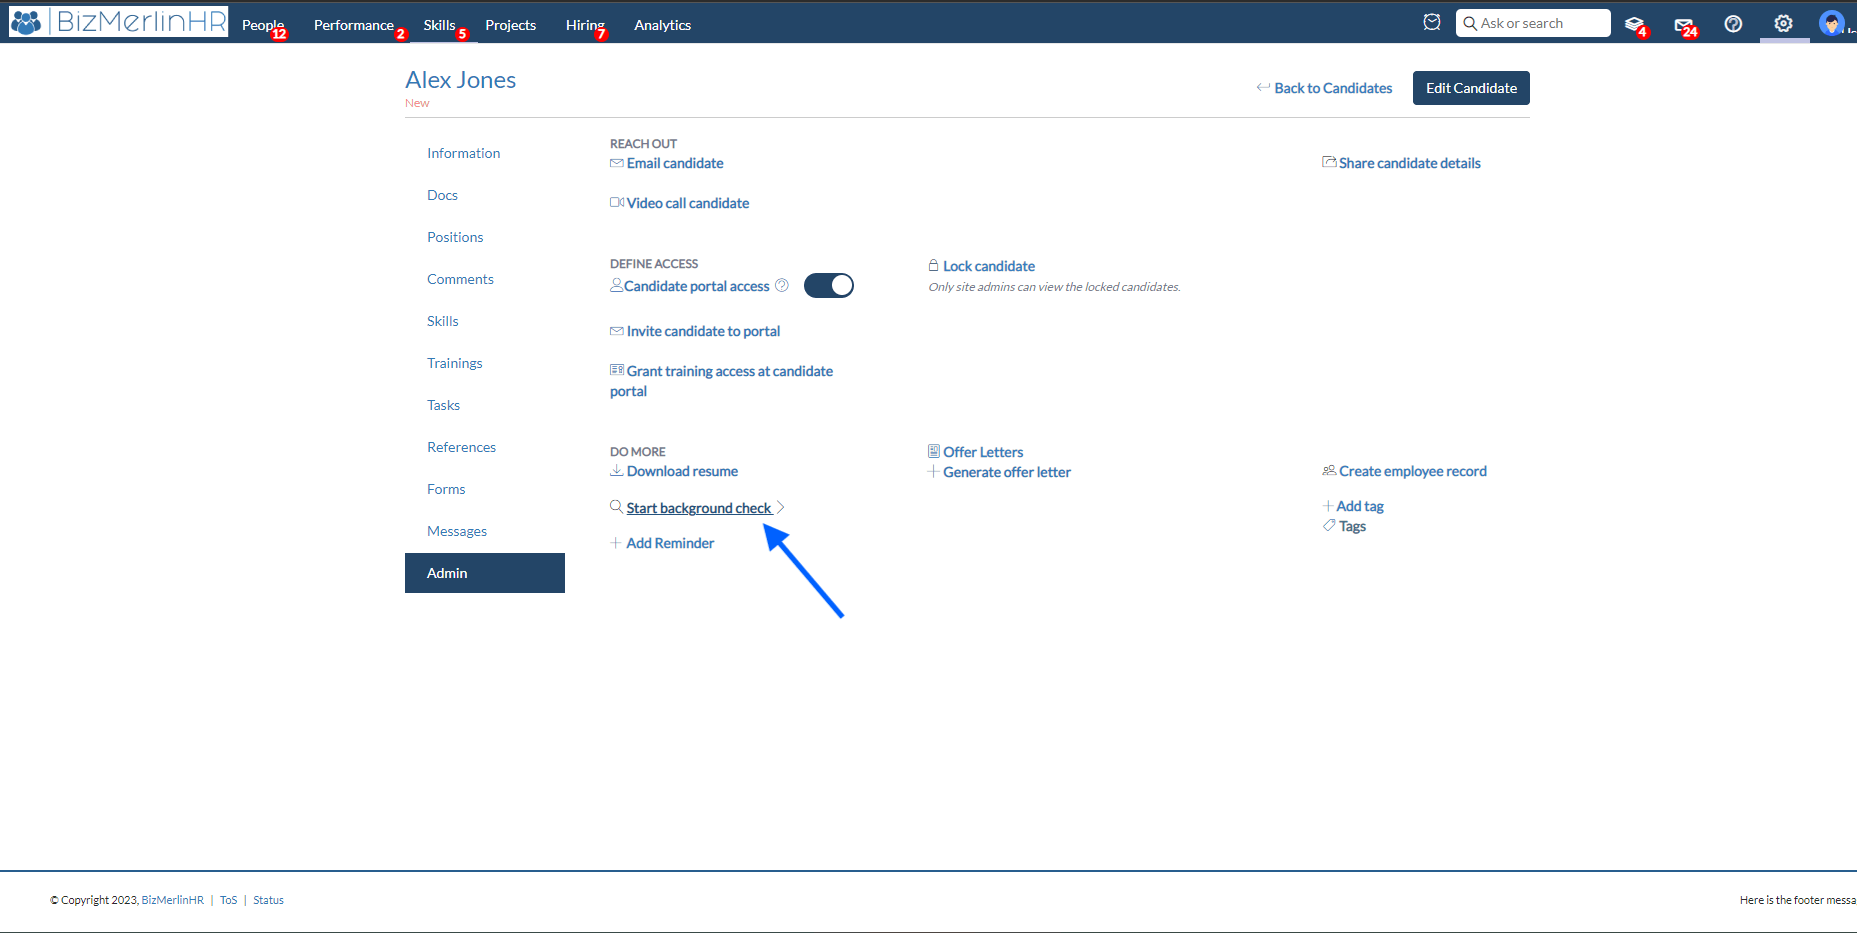Open the Performance menu

pyautogui.click(x=354, y=25)
